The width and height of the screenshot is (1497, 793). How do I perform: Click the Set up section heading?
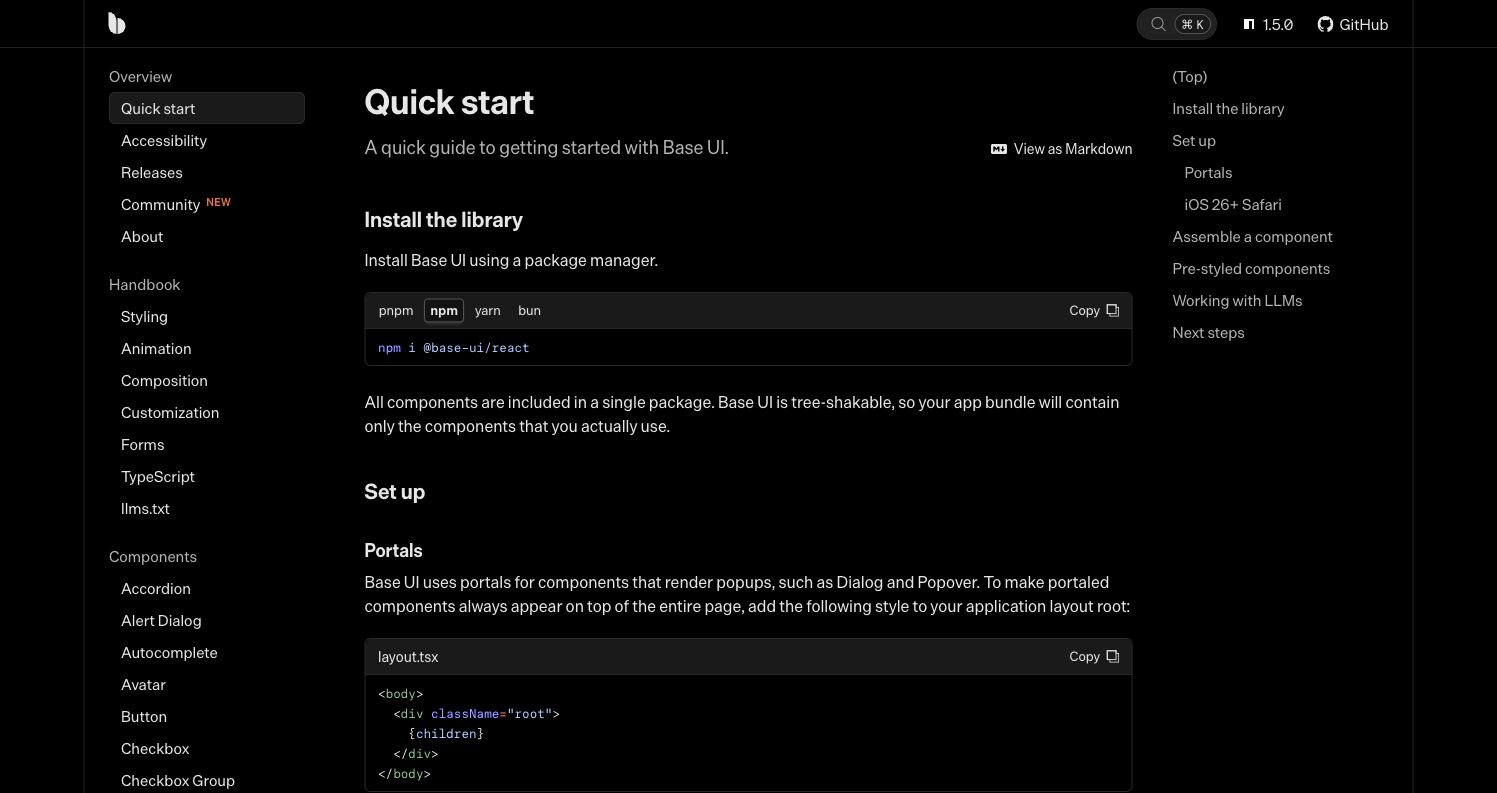coord(394,492)
